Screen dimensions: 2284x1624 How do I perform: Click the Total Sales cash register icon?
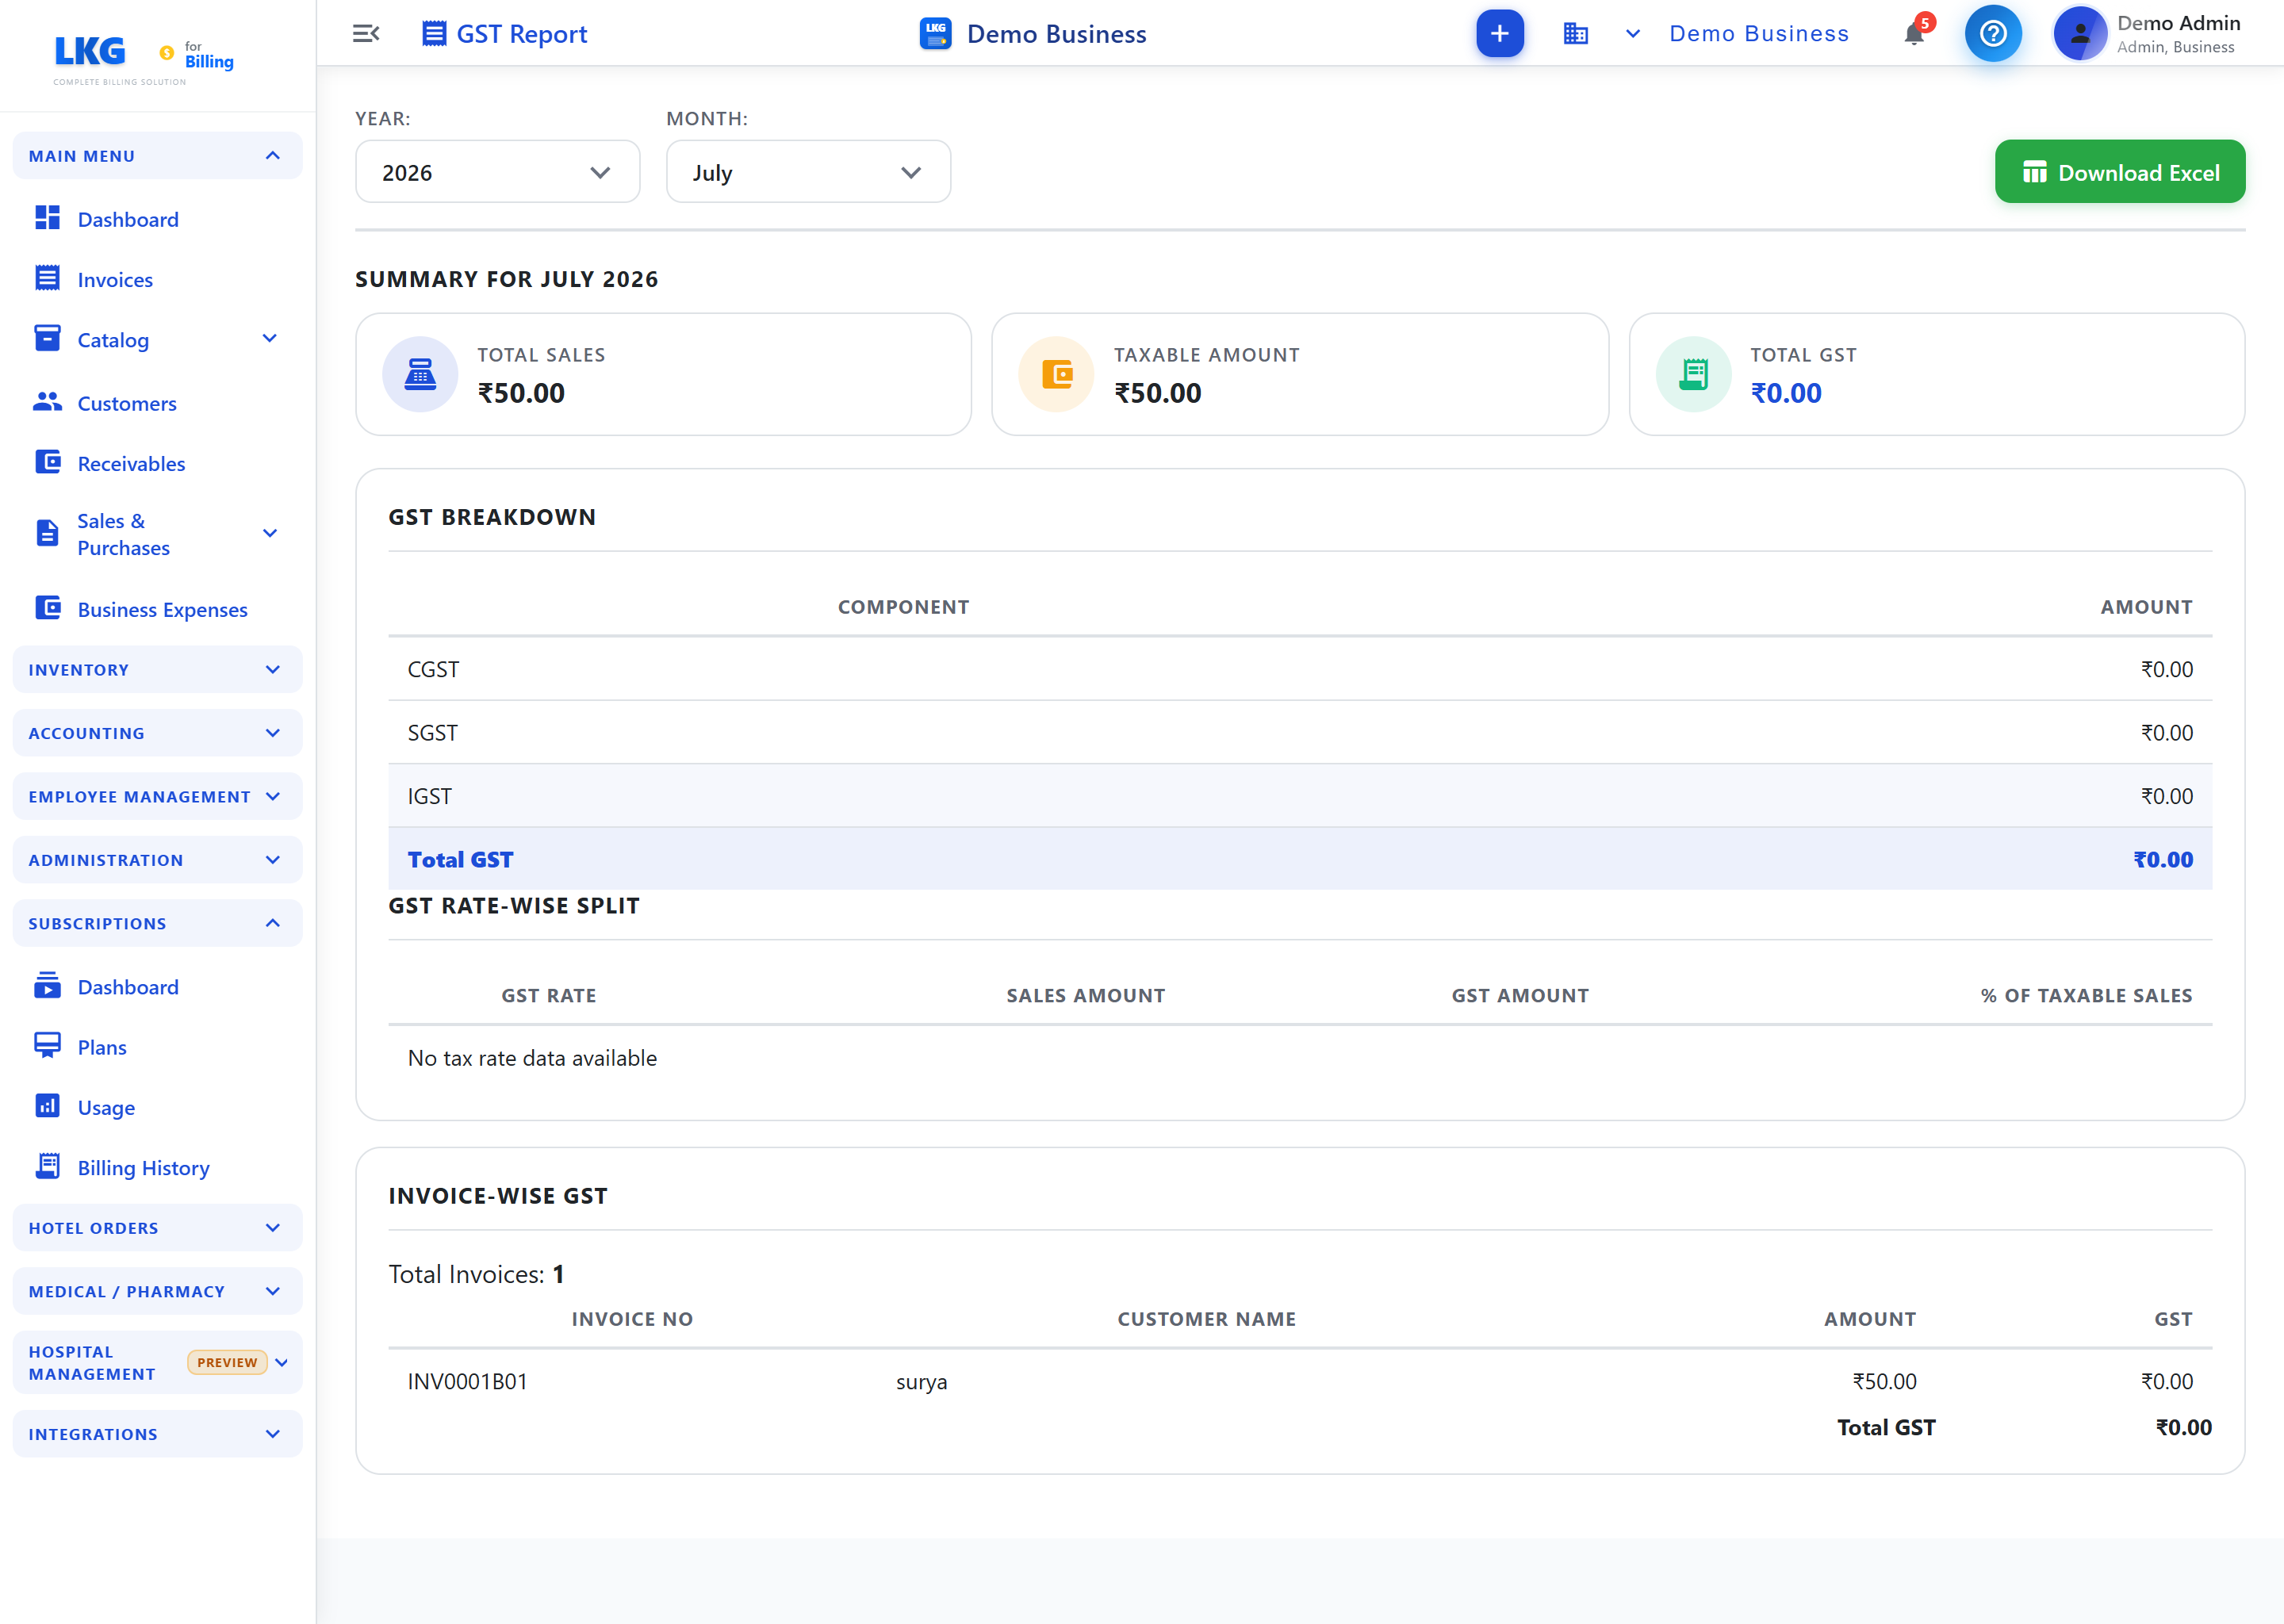coord(420,374)
